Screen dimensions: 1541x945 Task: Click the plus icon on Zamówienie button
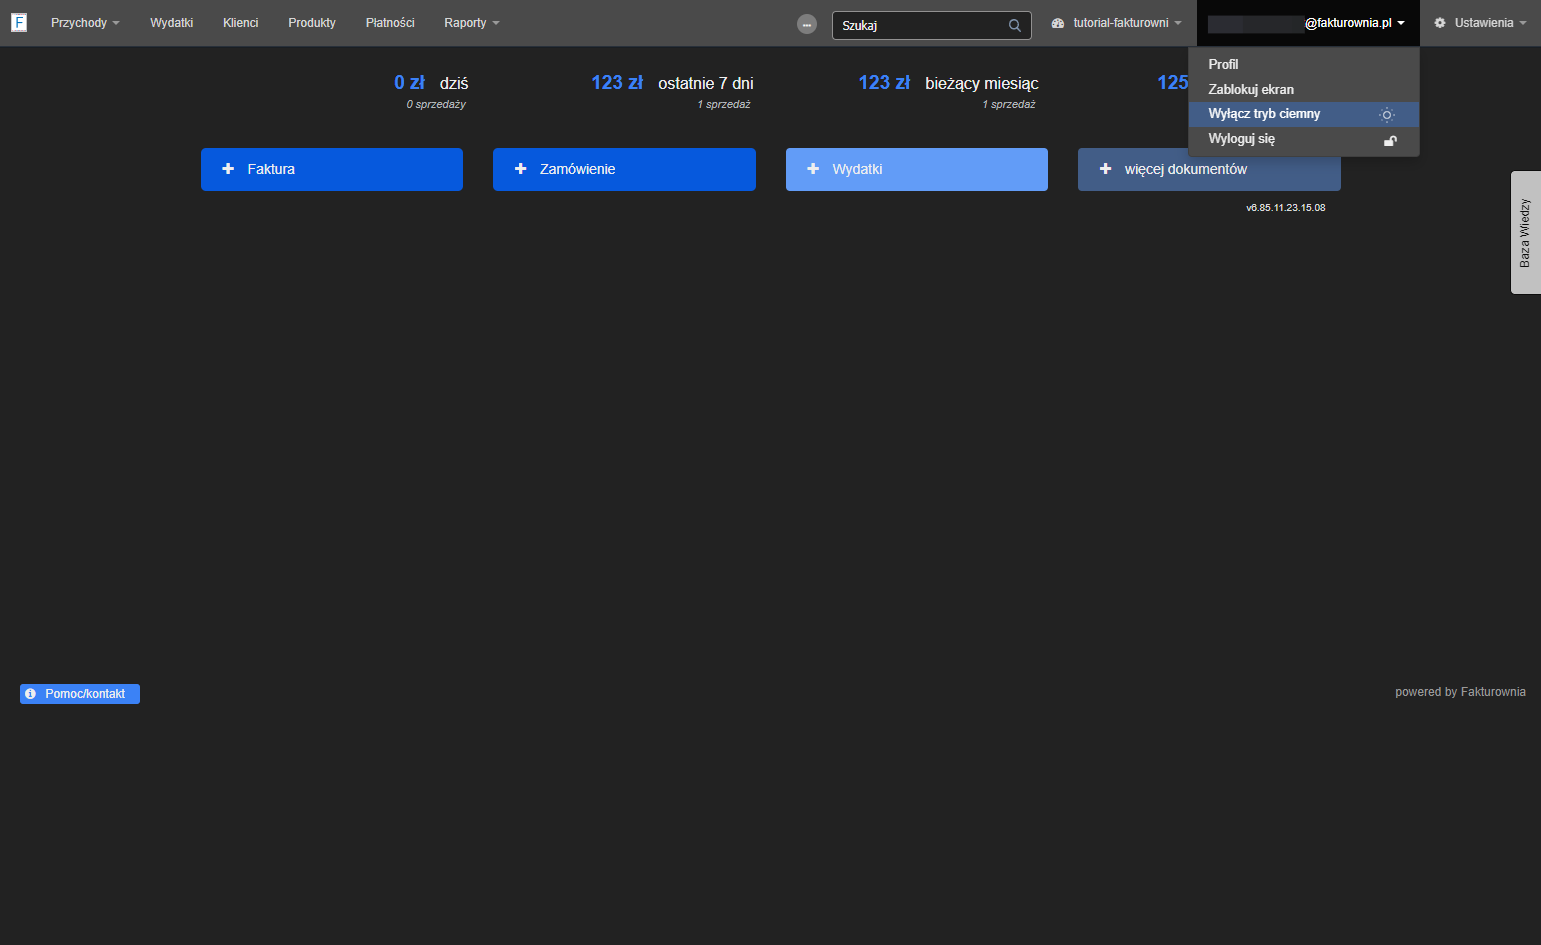[520, 169]
